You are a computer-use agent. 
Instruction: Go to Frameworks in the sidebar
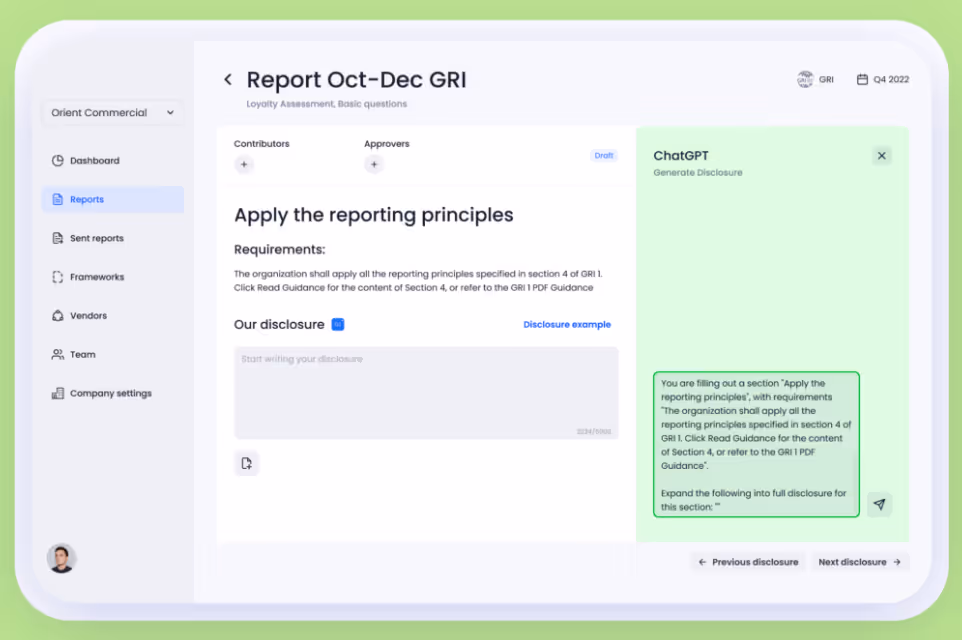(x=113, y=277)
